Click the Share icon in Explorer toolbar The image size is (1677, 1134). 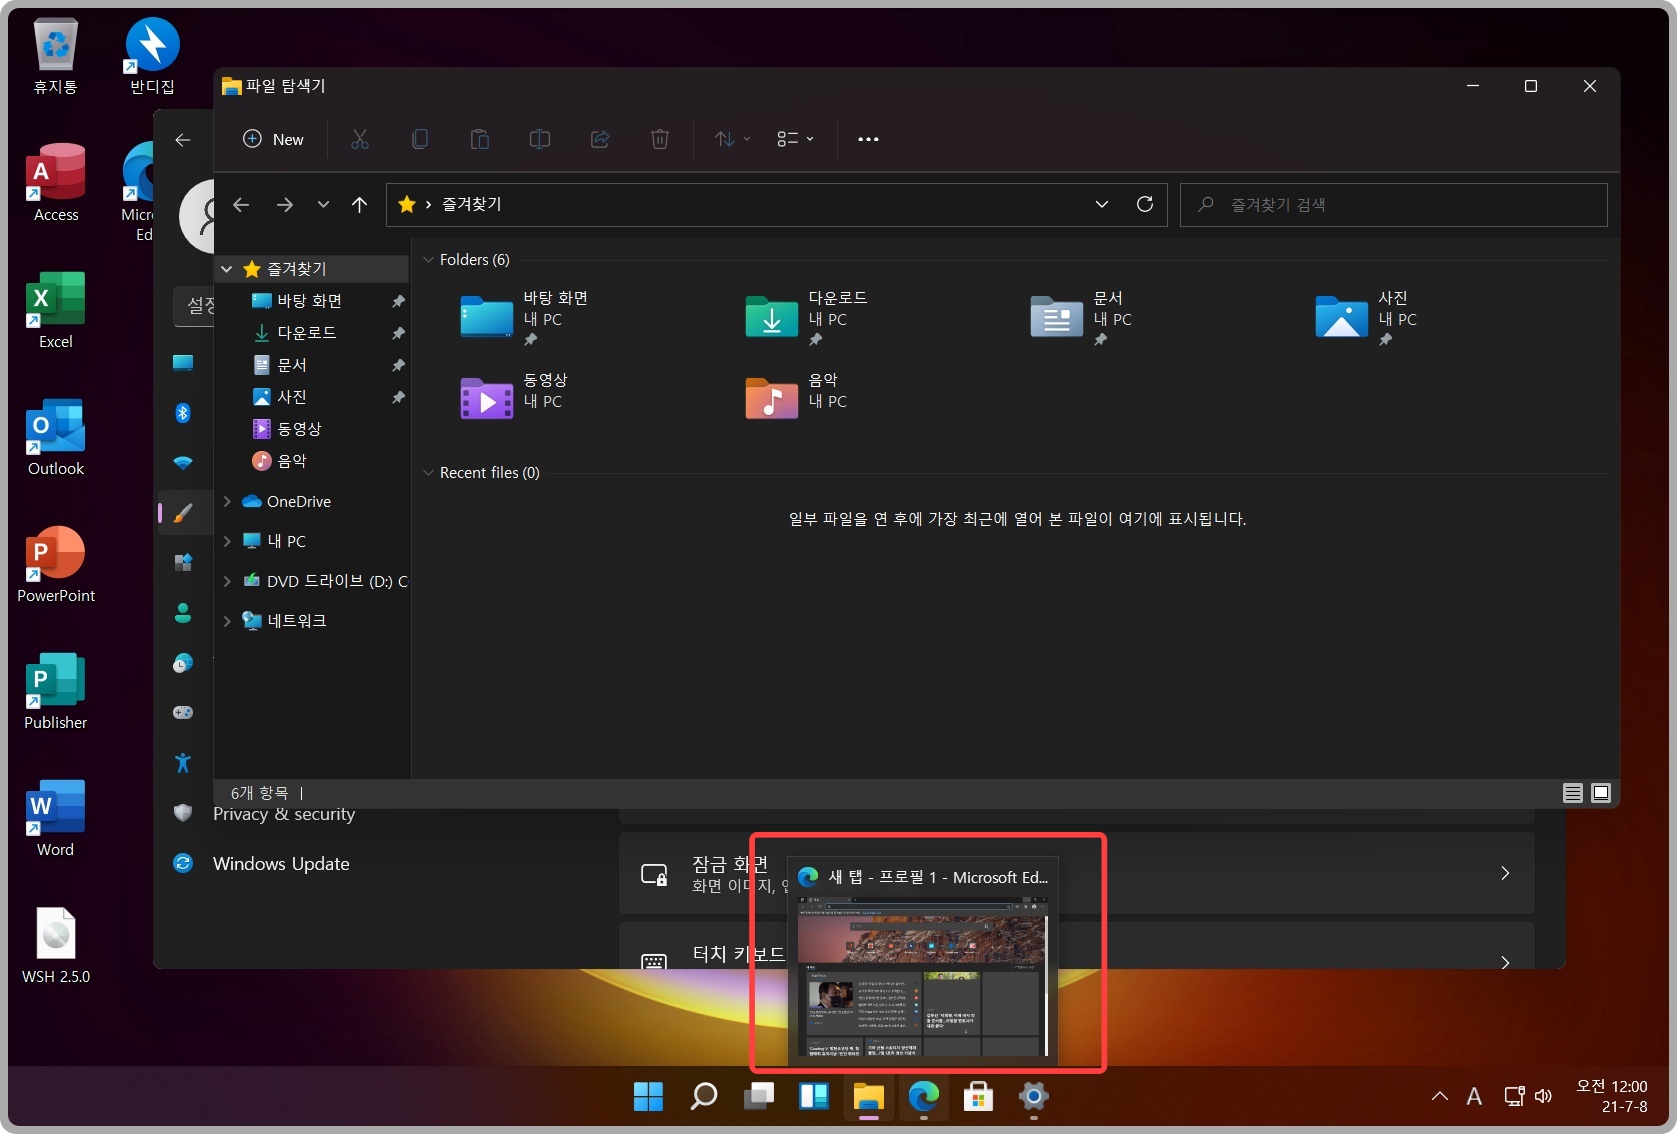[600, 139]
